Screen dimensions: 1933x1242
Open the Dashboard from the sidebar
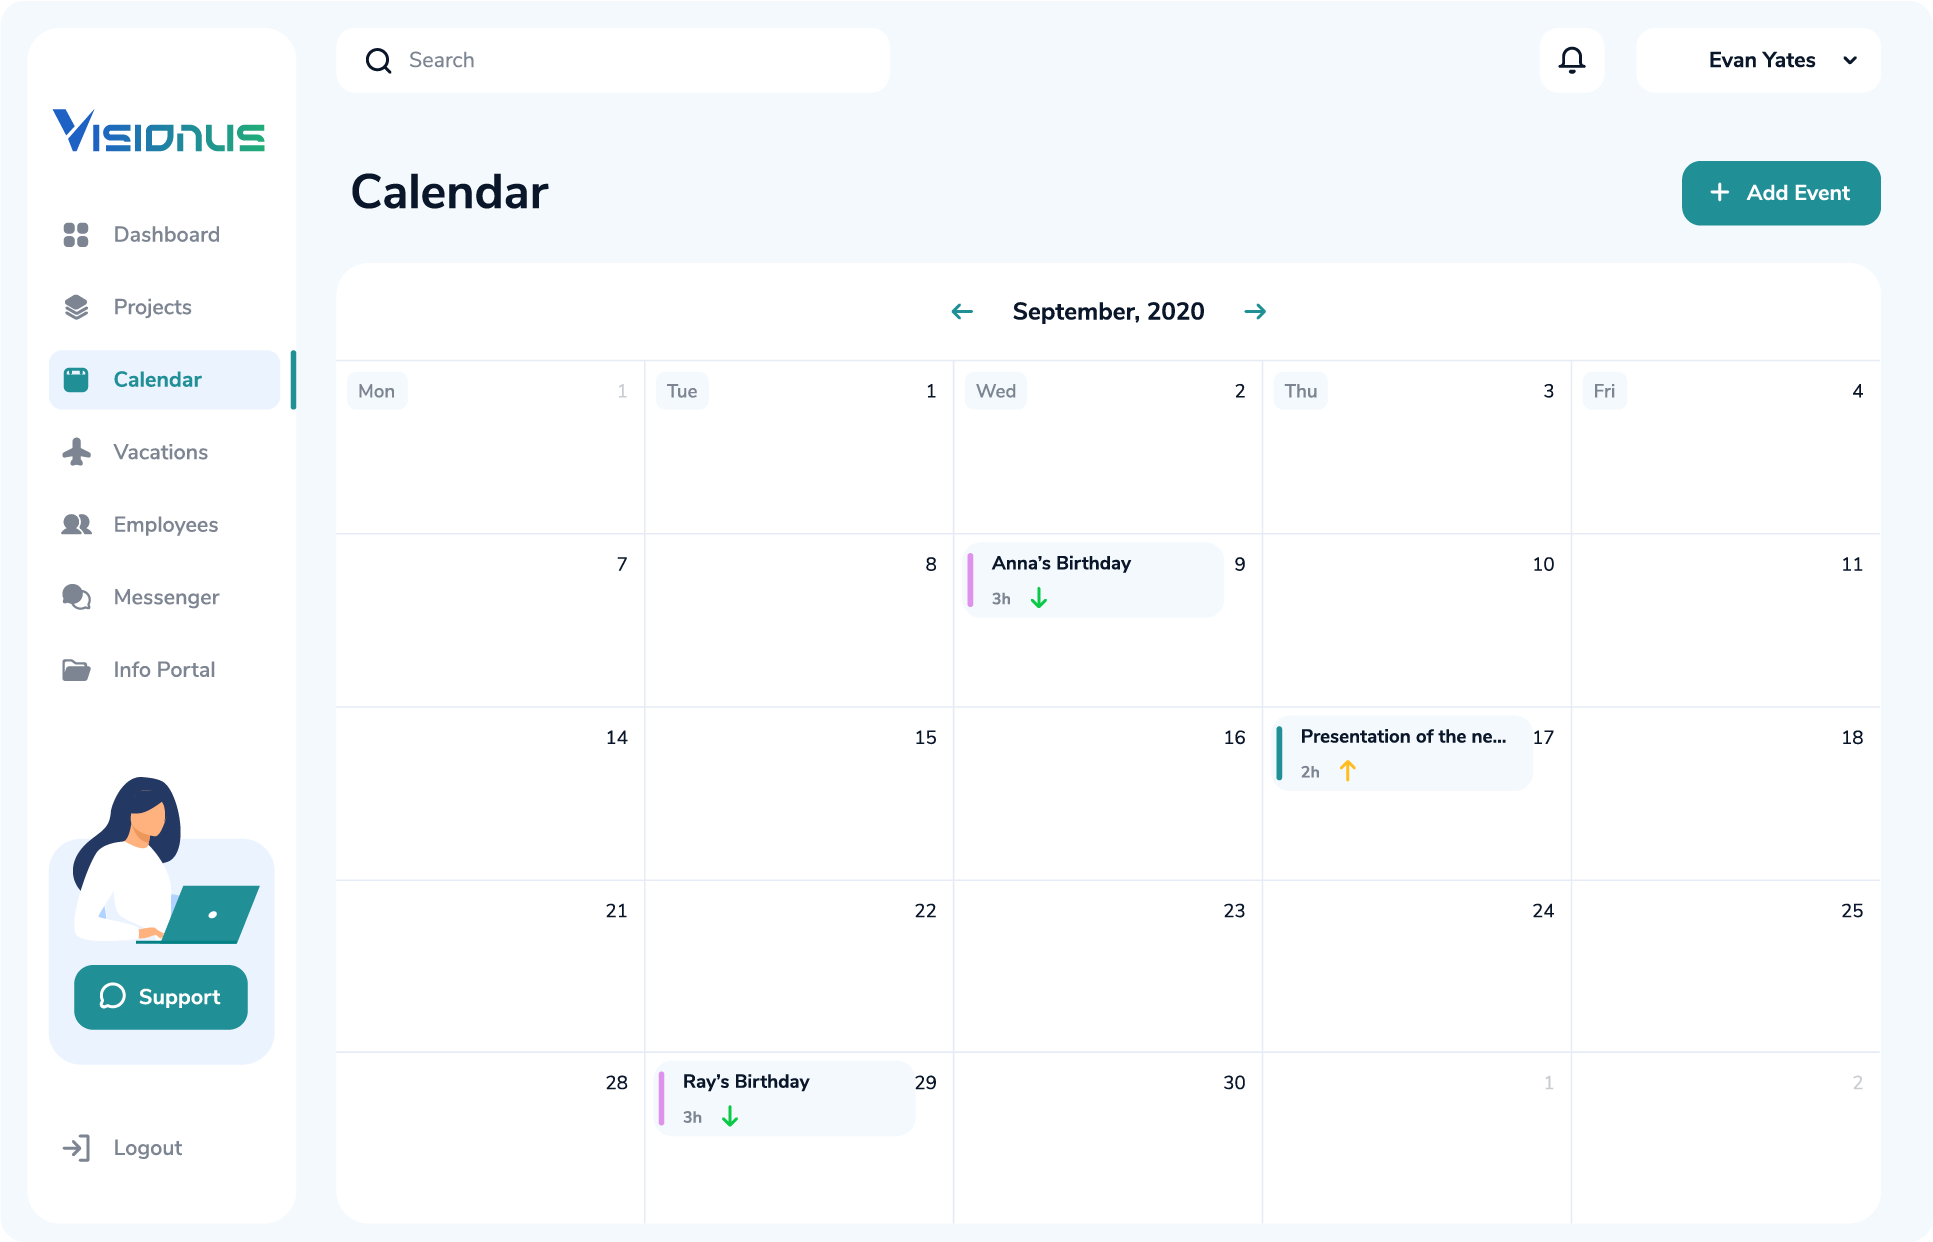tap(166, 234)
